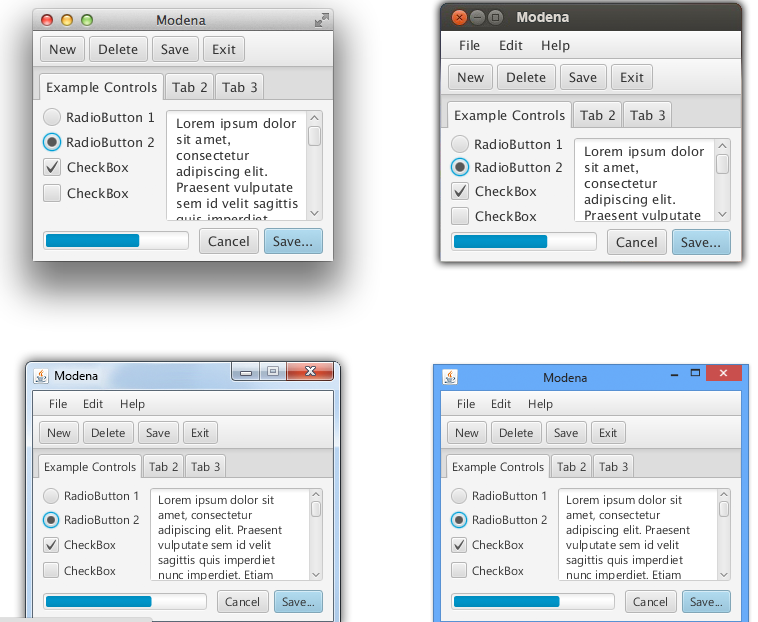
Task: Close the Ubuntu Modena window with orange X
Action: pos(459,18)
